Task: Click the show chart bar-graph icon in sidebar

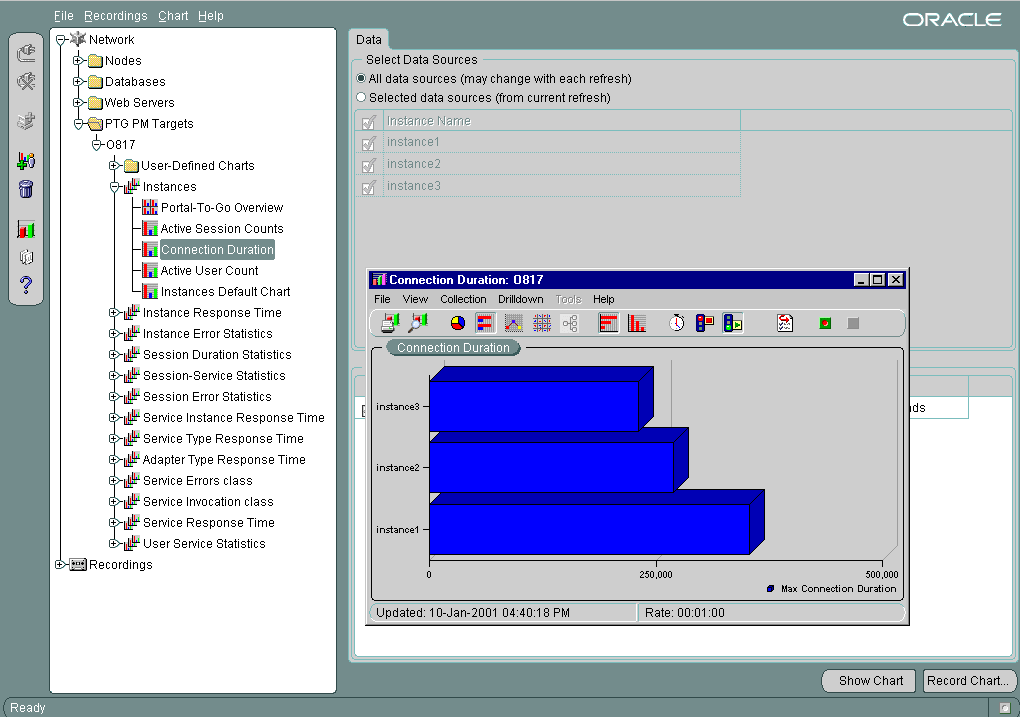Action: (26, 229)
